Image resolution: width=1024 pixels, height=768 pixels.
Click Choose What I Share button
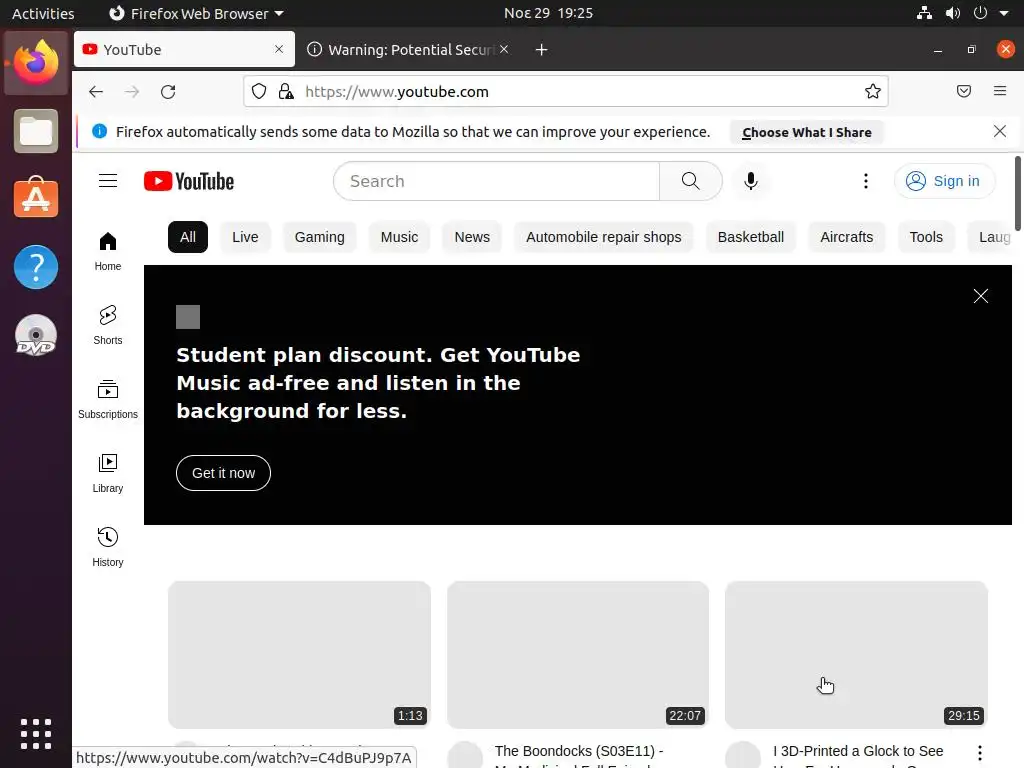coord(807,132)
